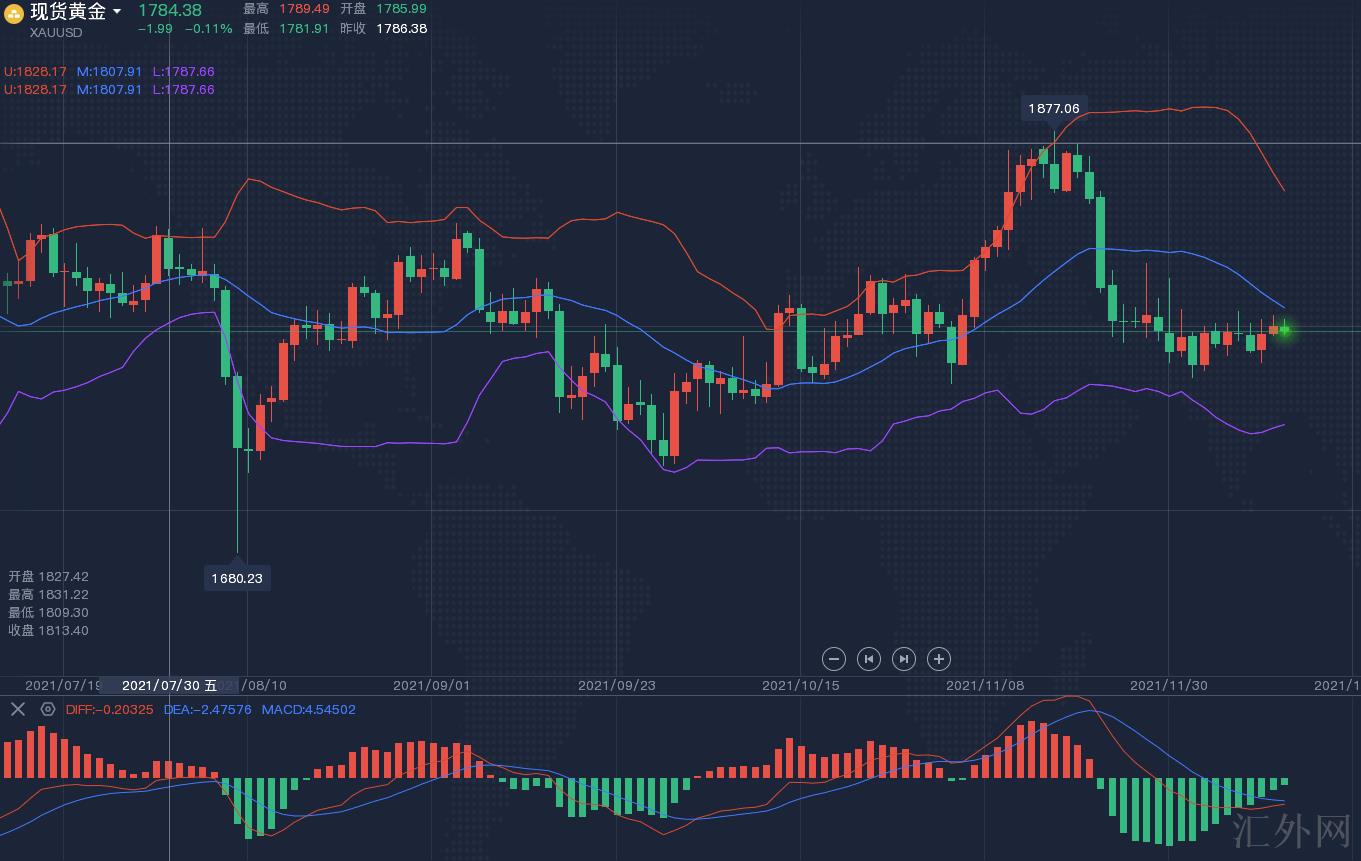Expand the 现货黄金 symbol dropdown arrow
1361x861 pixels.
117,12
